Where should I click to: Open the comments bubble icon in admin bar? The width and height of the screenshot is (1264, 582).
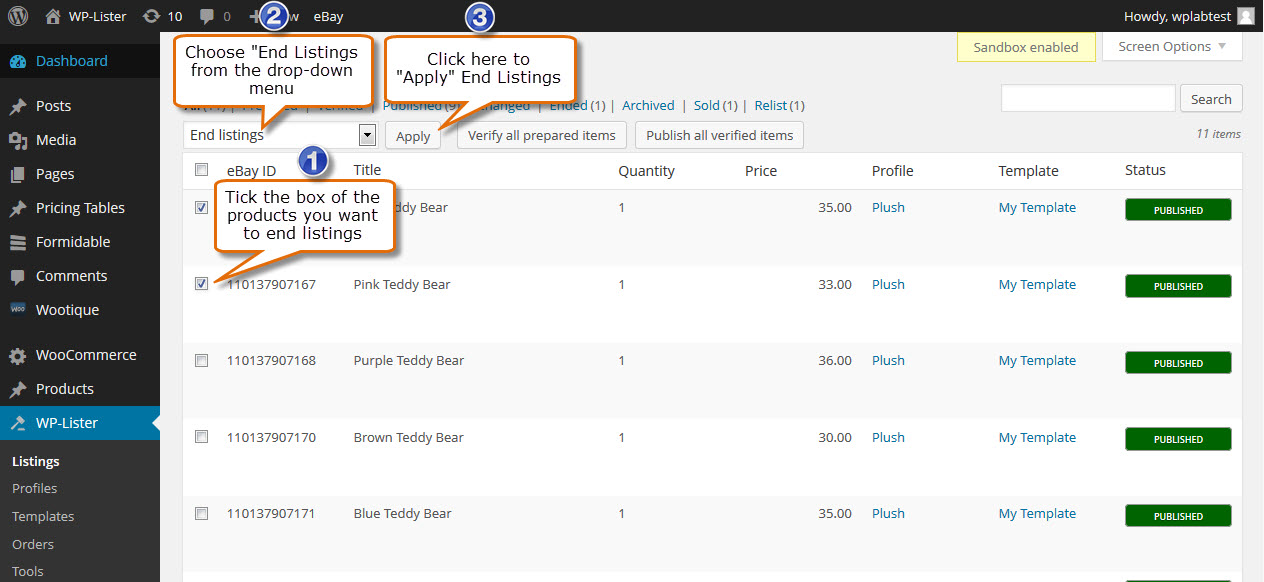tap(207, 16)
